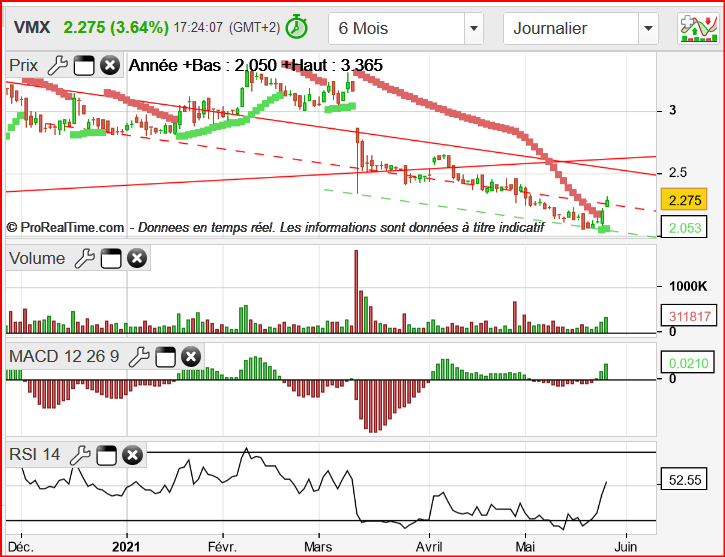This screenshot has width=725, height=557.
Task: Open the RSI 14 wrench settings
Action: coord(80,455)
